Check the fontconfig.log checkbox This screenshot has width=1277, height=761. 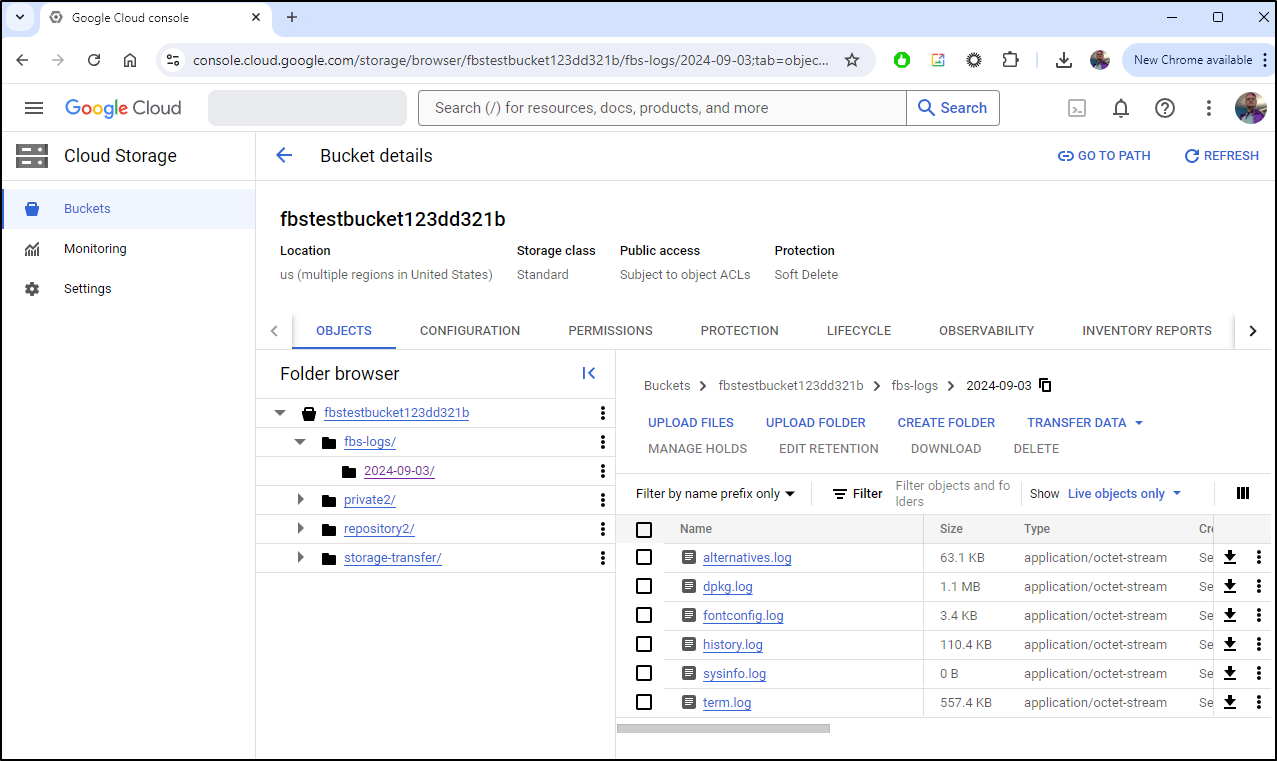644,615
